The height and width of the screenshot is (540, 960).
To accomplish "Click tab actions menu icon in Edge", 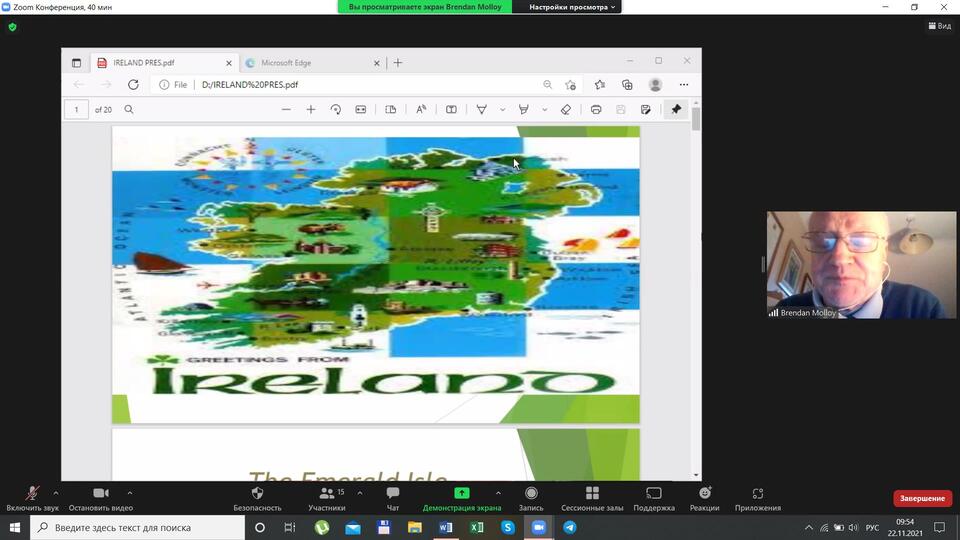I will [x=76, y=62].
